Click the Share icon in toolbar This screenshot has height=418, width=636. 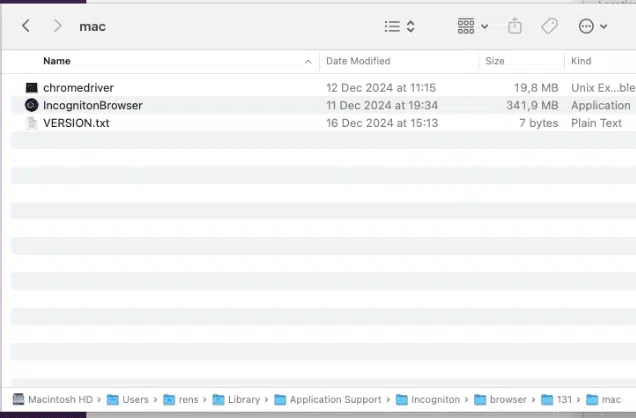pyautogui.click(x=515, y=26)
